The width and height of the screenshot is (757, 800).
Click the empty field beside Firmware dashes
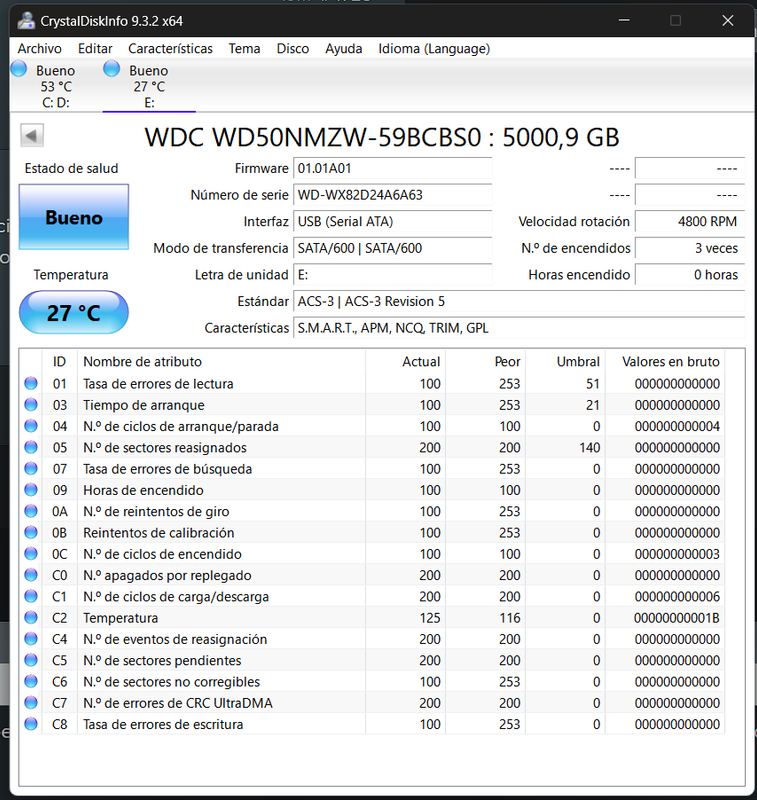690,168
